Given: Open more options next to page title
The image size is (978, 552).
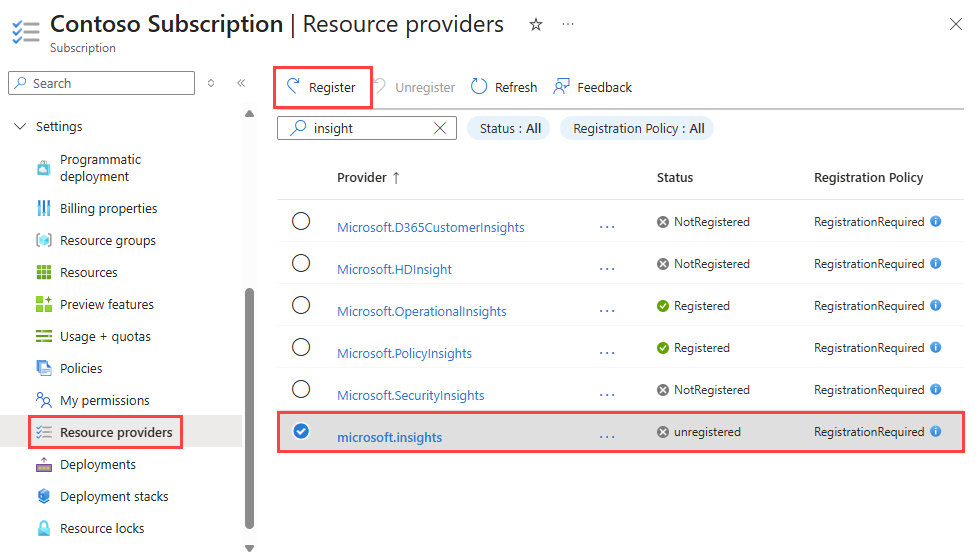Looking at the screenshot, I should point(568,24).
